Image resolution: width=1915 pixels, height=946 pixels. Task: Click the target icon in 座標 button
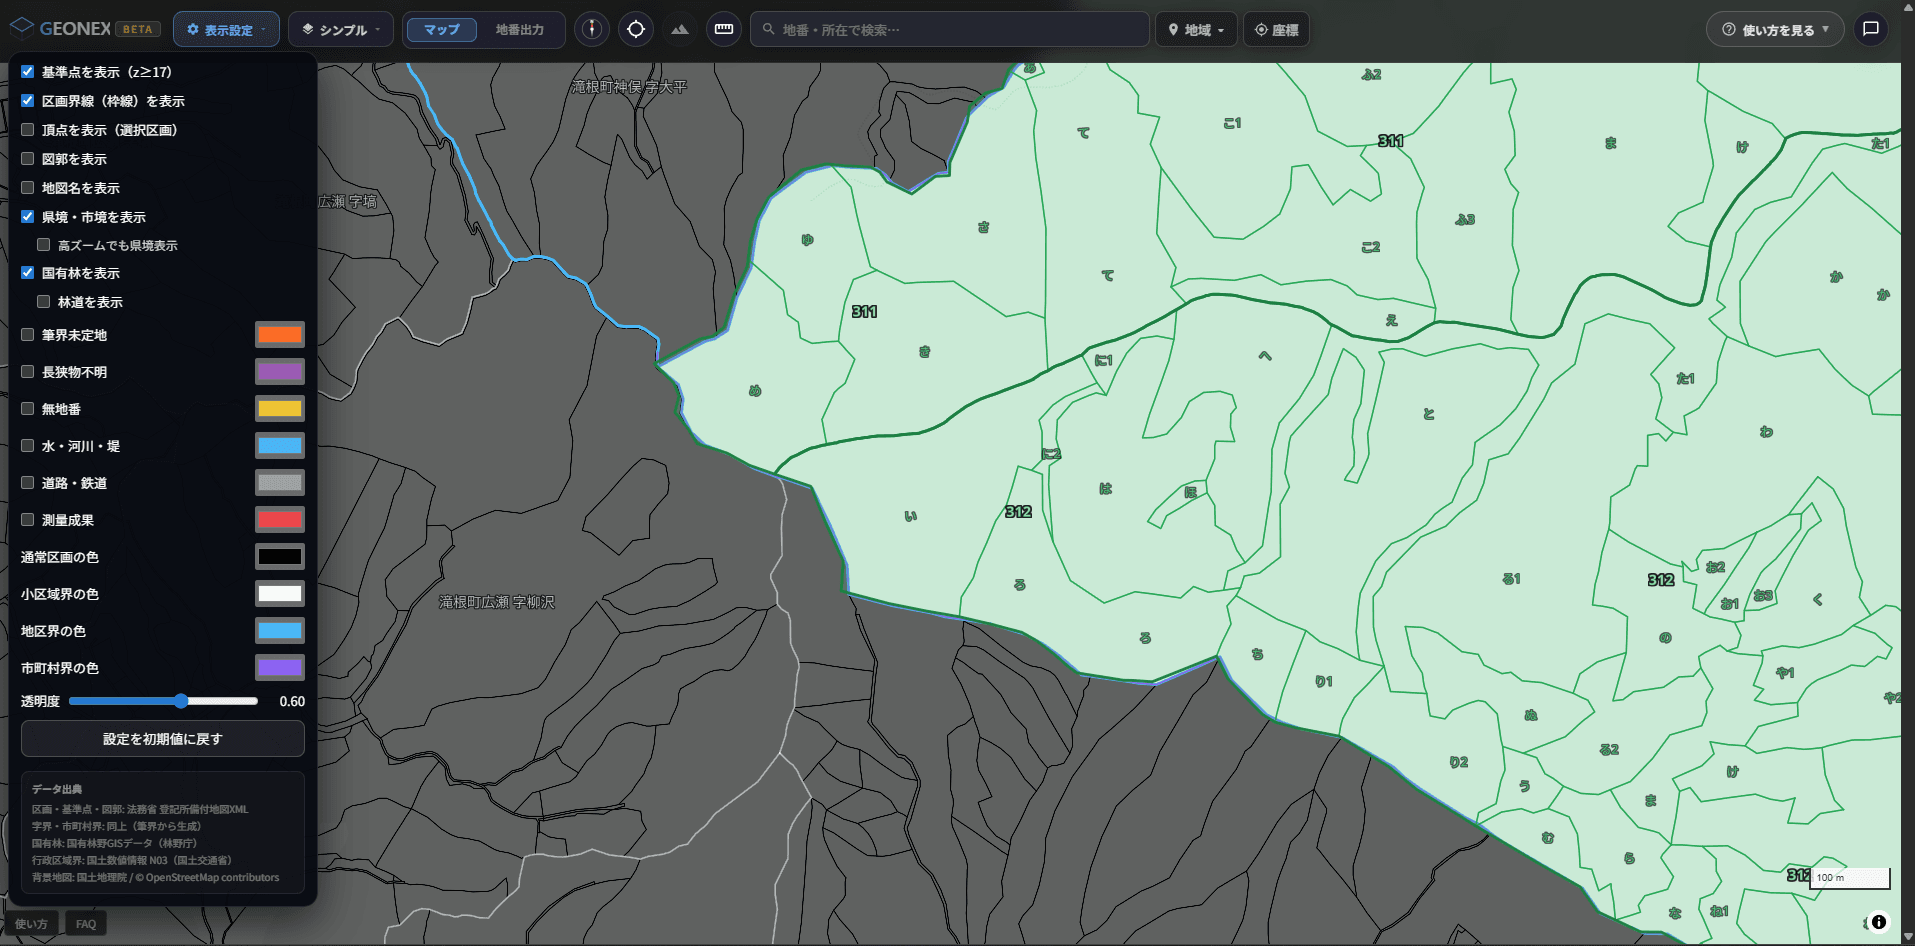[1261, 30]
